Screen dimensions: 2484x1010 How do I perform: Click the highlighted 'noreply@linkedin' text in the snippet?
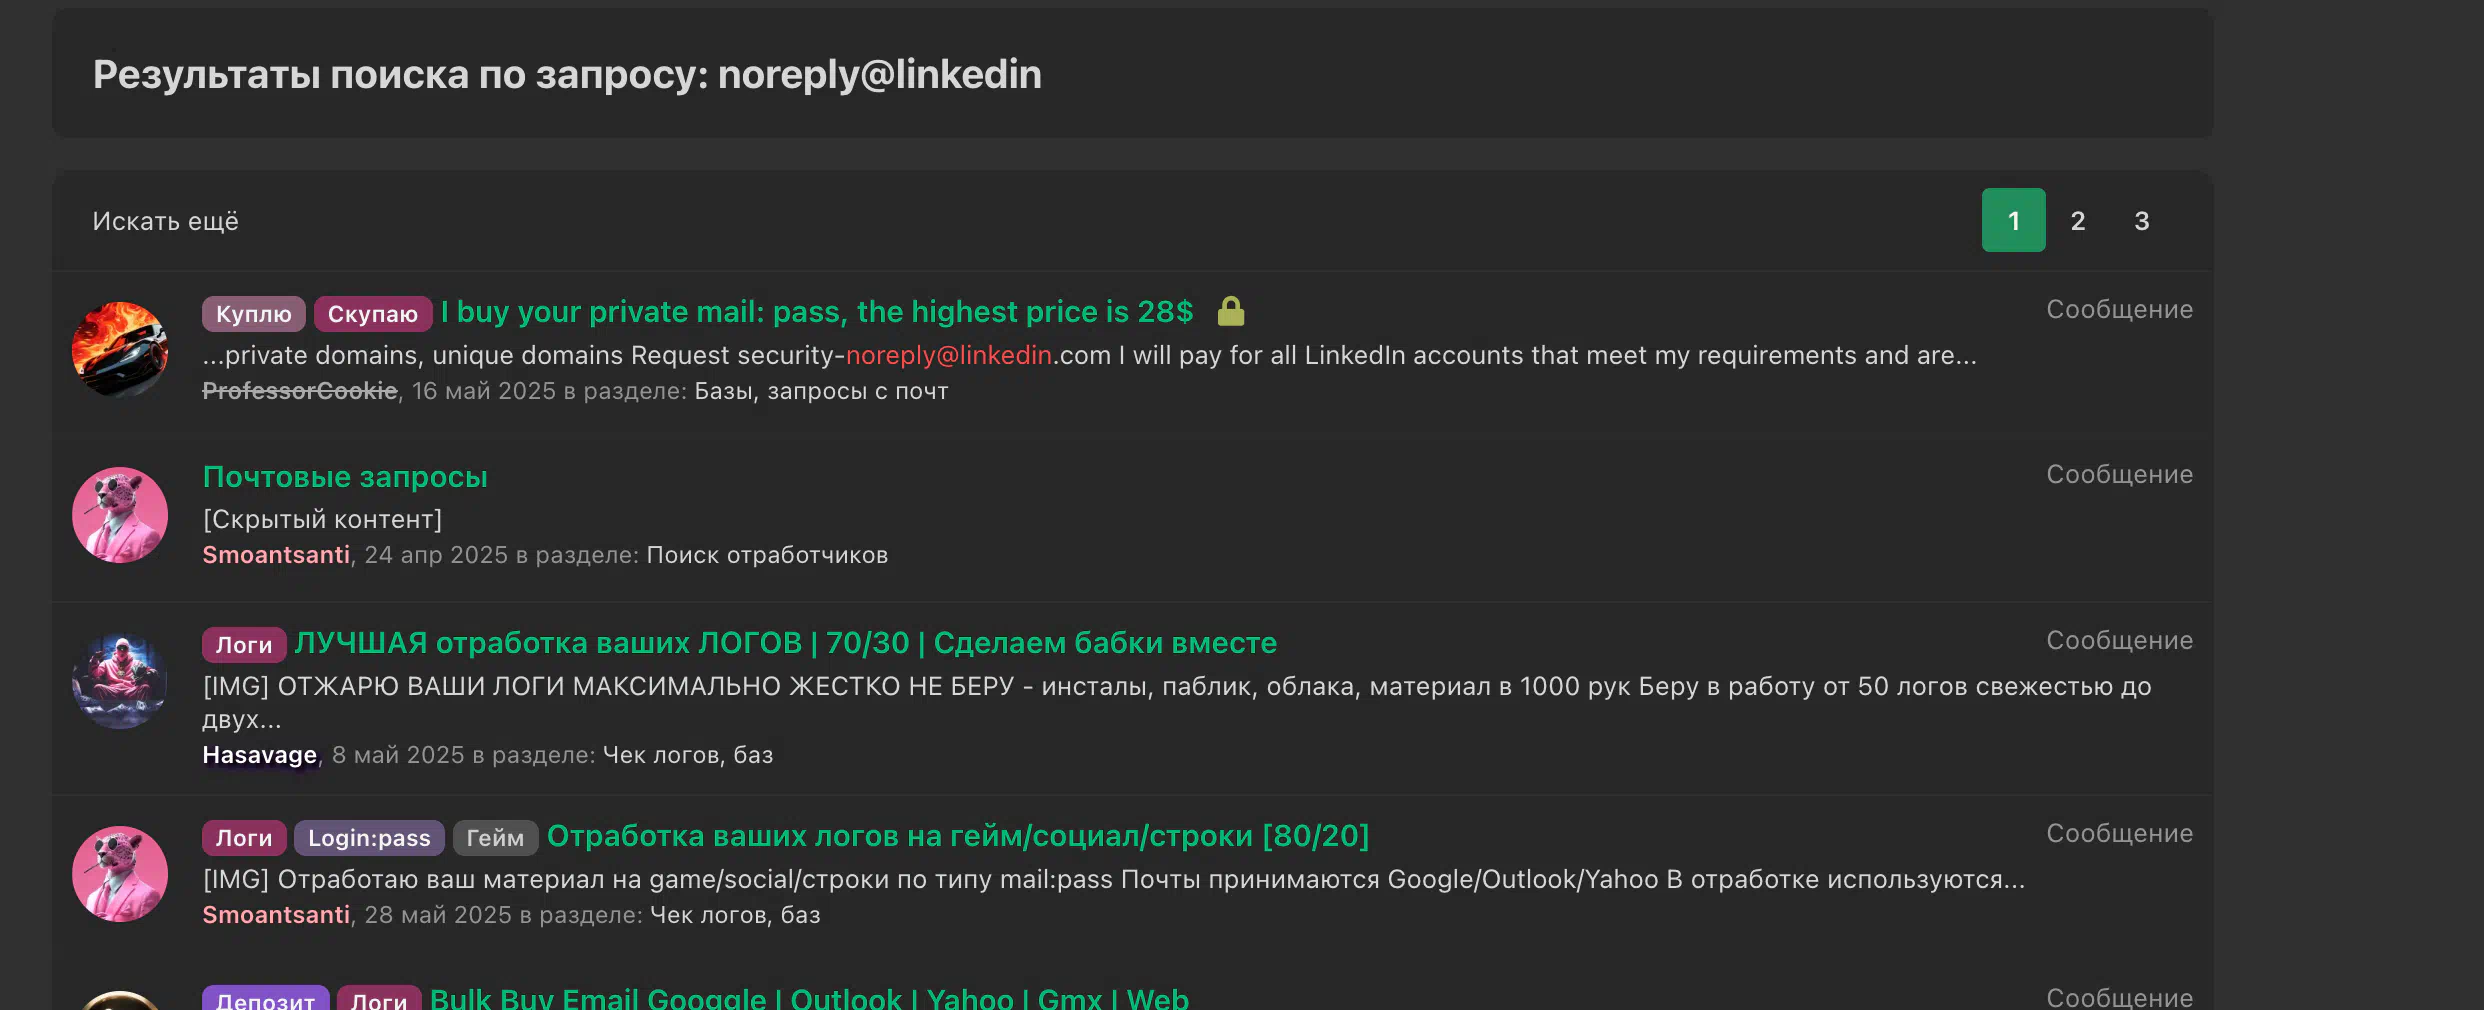tap(948, 356)
